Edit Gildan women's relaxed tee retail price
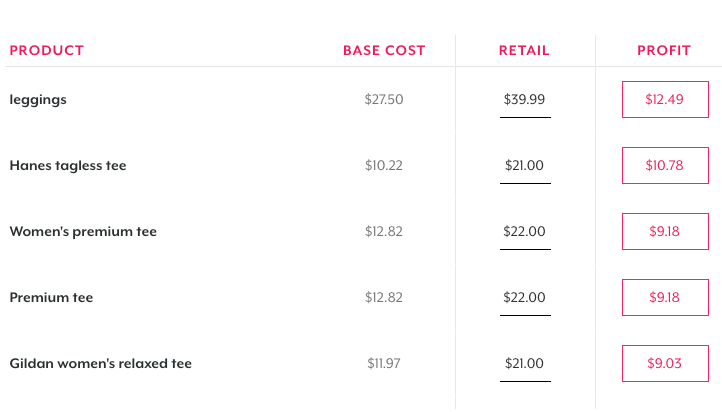This screenshot has width=722, height=412. [x=525, y=363]
